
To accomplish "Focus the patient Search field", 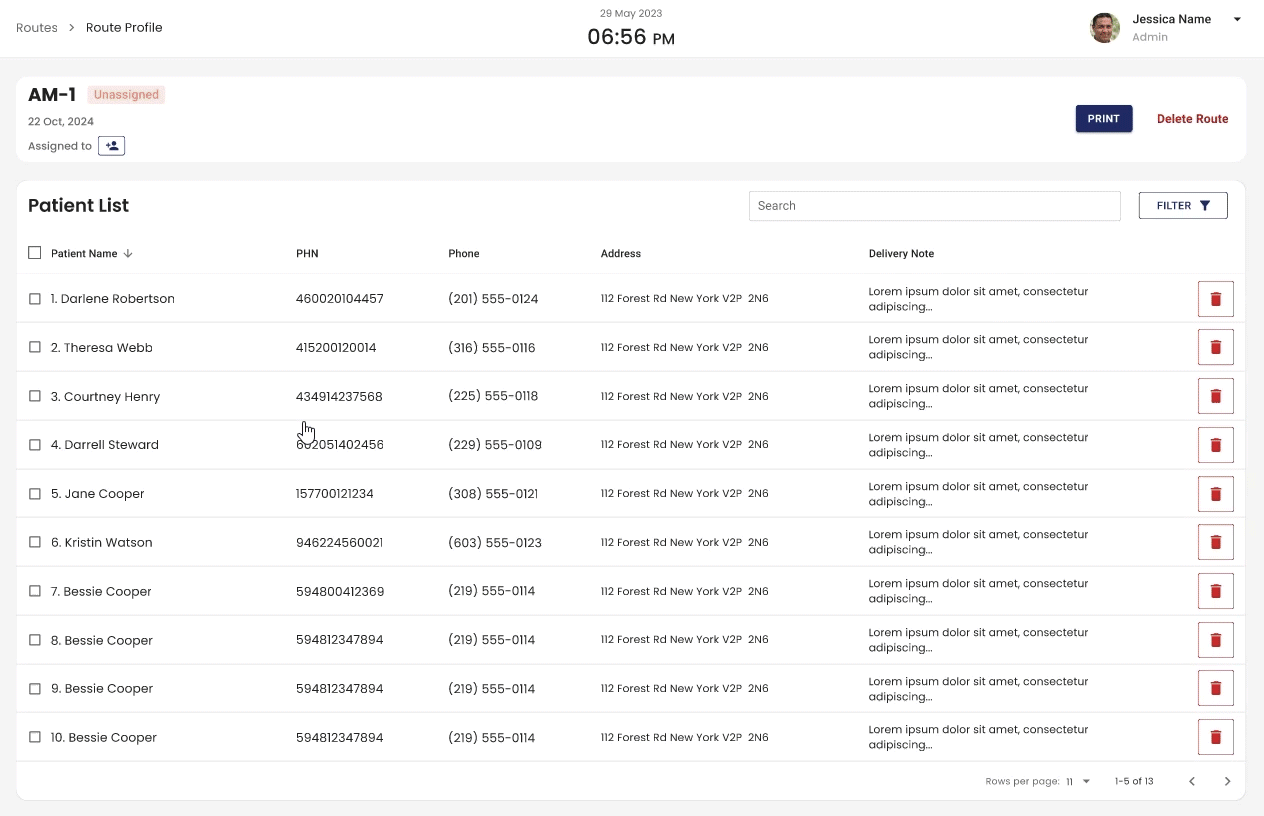I will click(x=934, y=206).
